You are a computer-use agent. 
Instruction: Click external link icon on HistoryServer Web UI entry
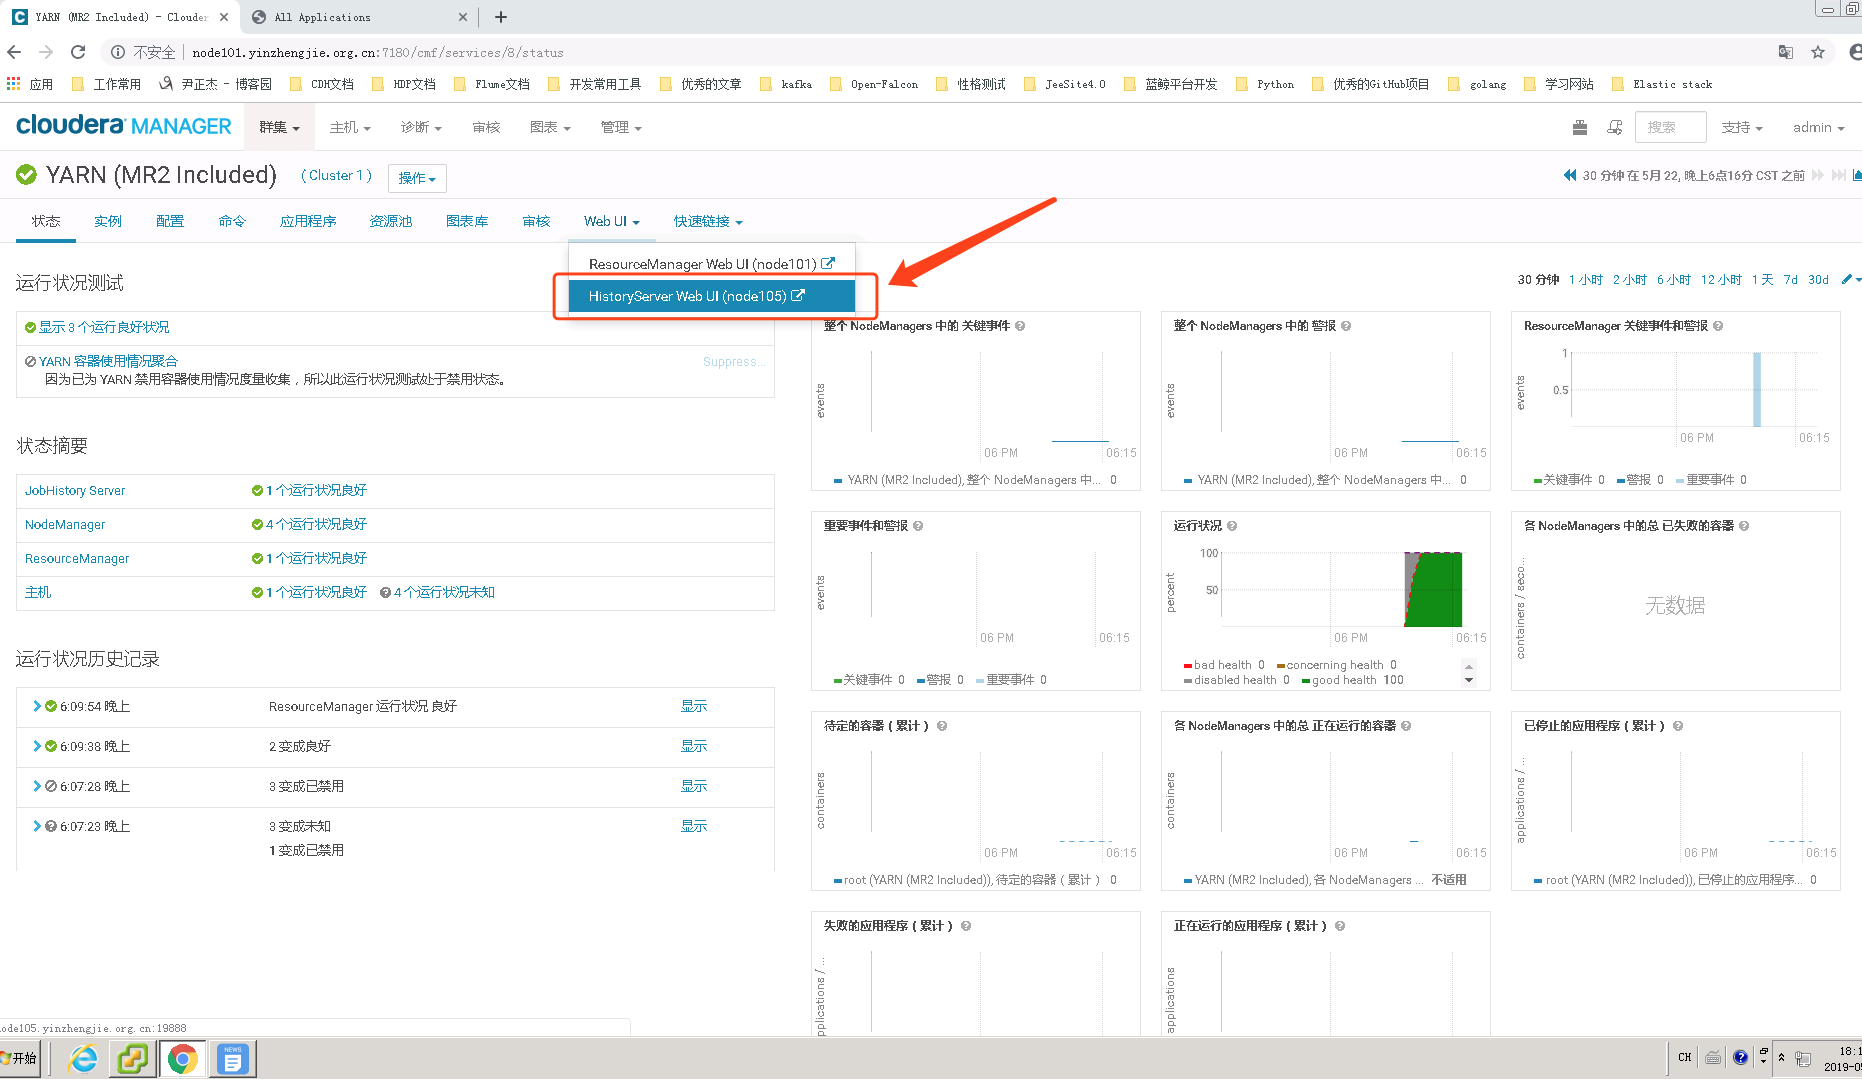pyautogui.click(x=798, y=296)
